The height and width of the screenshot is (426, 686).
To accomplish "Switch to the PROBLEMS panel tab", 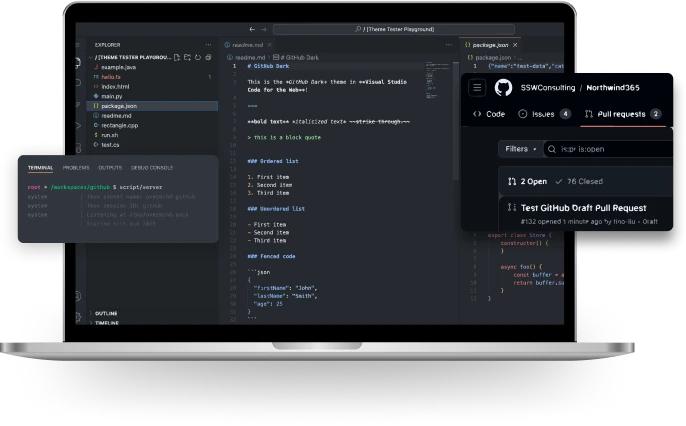I will click(76, 168).
